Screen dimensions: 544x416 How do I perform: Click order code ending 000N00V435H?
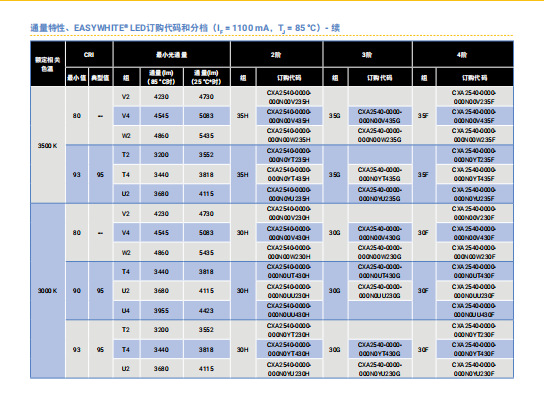[x=289, y=116]
